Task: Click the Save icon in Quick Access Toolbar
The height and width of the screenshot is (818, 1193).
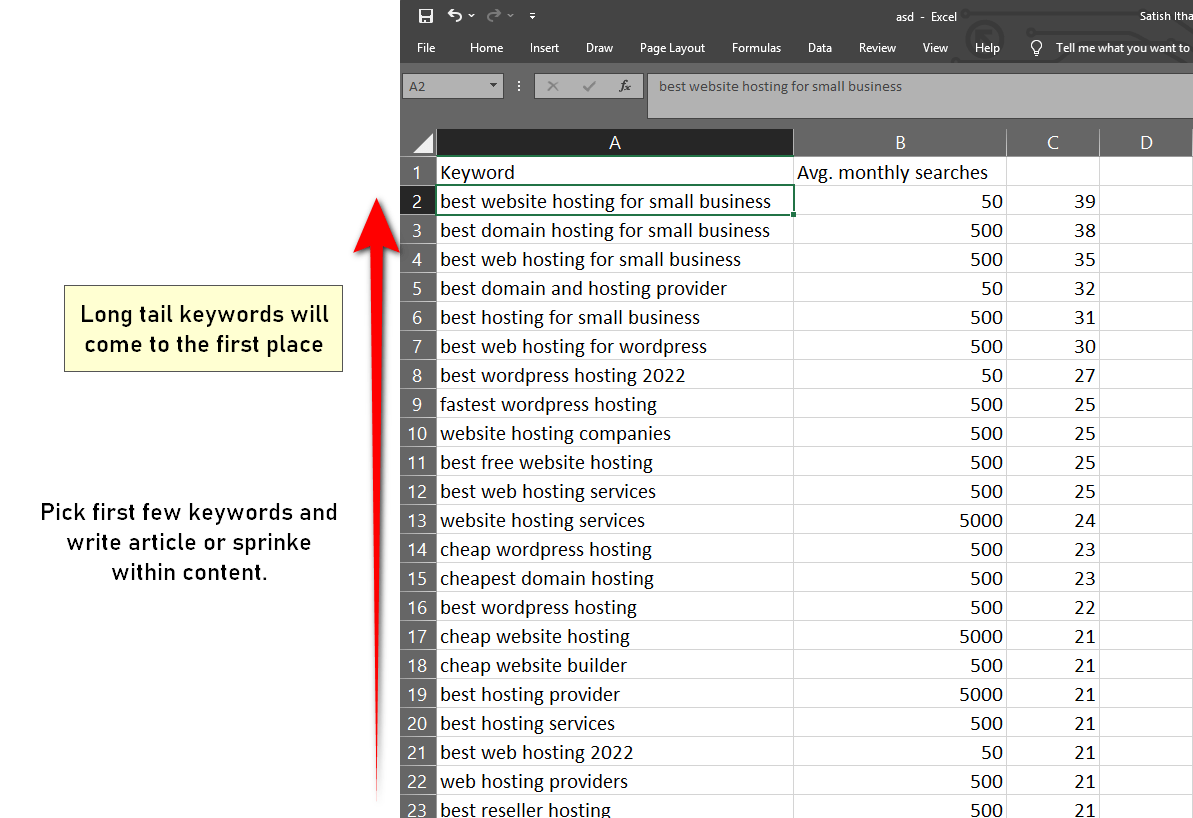Action: [425, 16]
